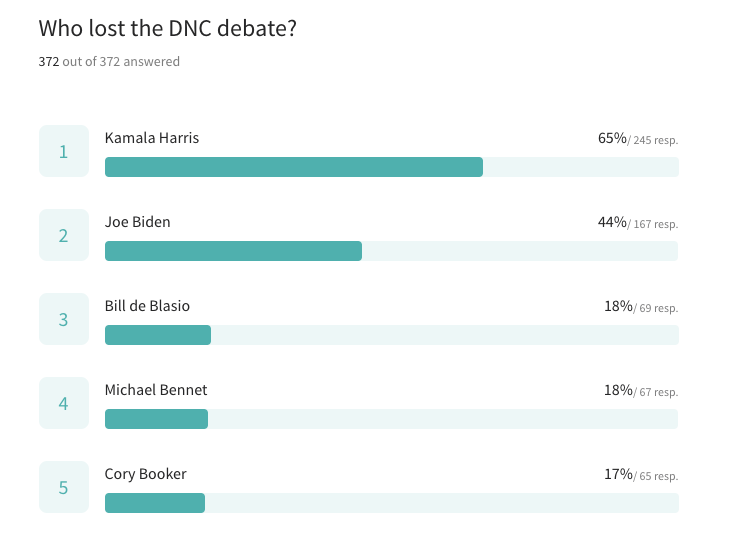Click Michael Bennet's teal result bar
Screen dimensions: 738x551
coord(156,419)
